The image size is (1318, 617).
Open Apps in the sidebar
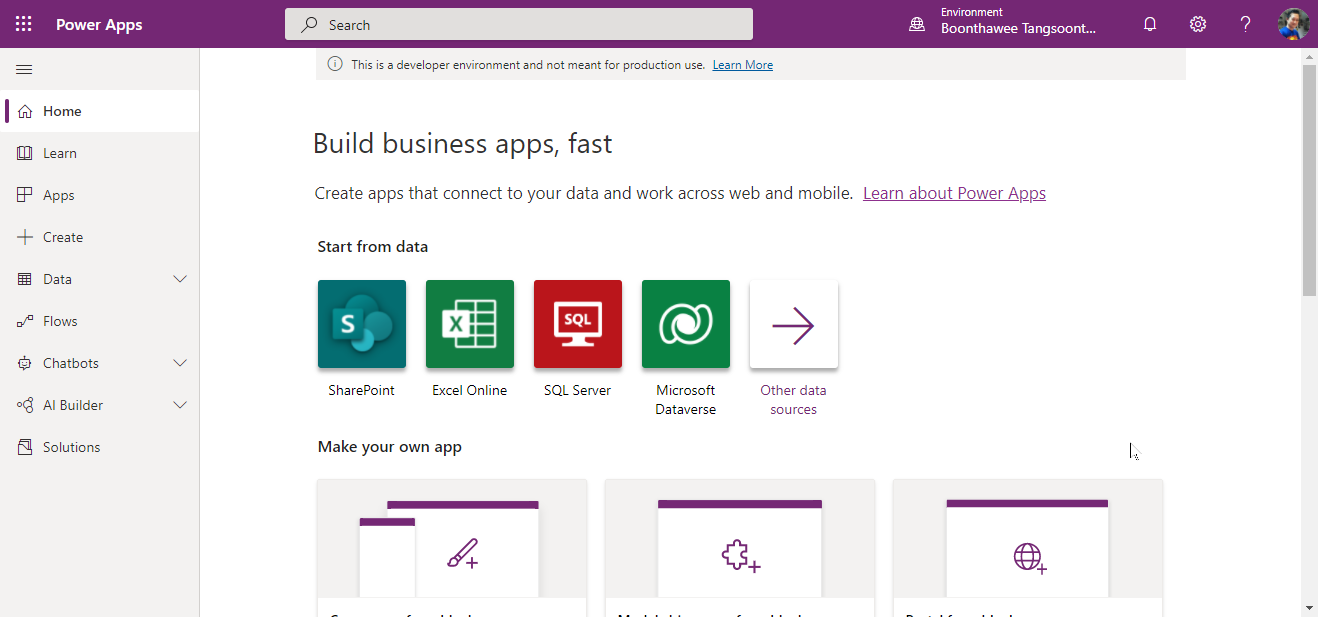tap(100, 195)
